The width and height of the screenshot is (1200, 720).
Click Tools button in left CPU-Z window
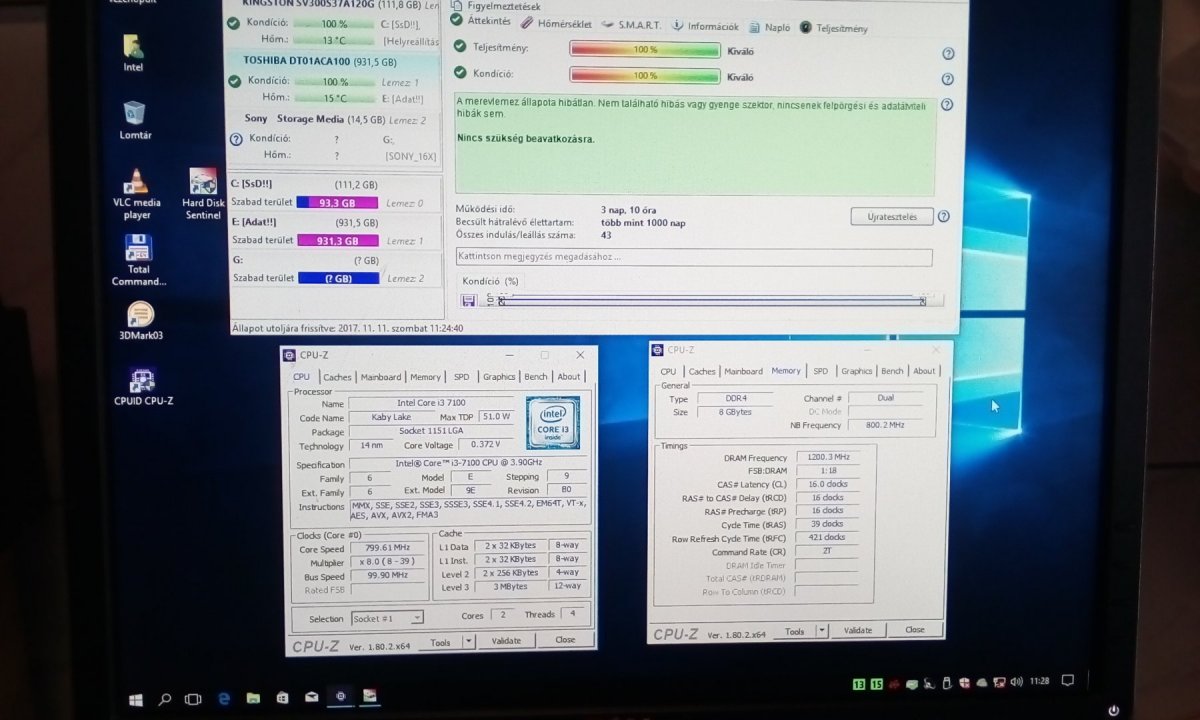pos(440,642)
